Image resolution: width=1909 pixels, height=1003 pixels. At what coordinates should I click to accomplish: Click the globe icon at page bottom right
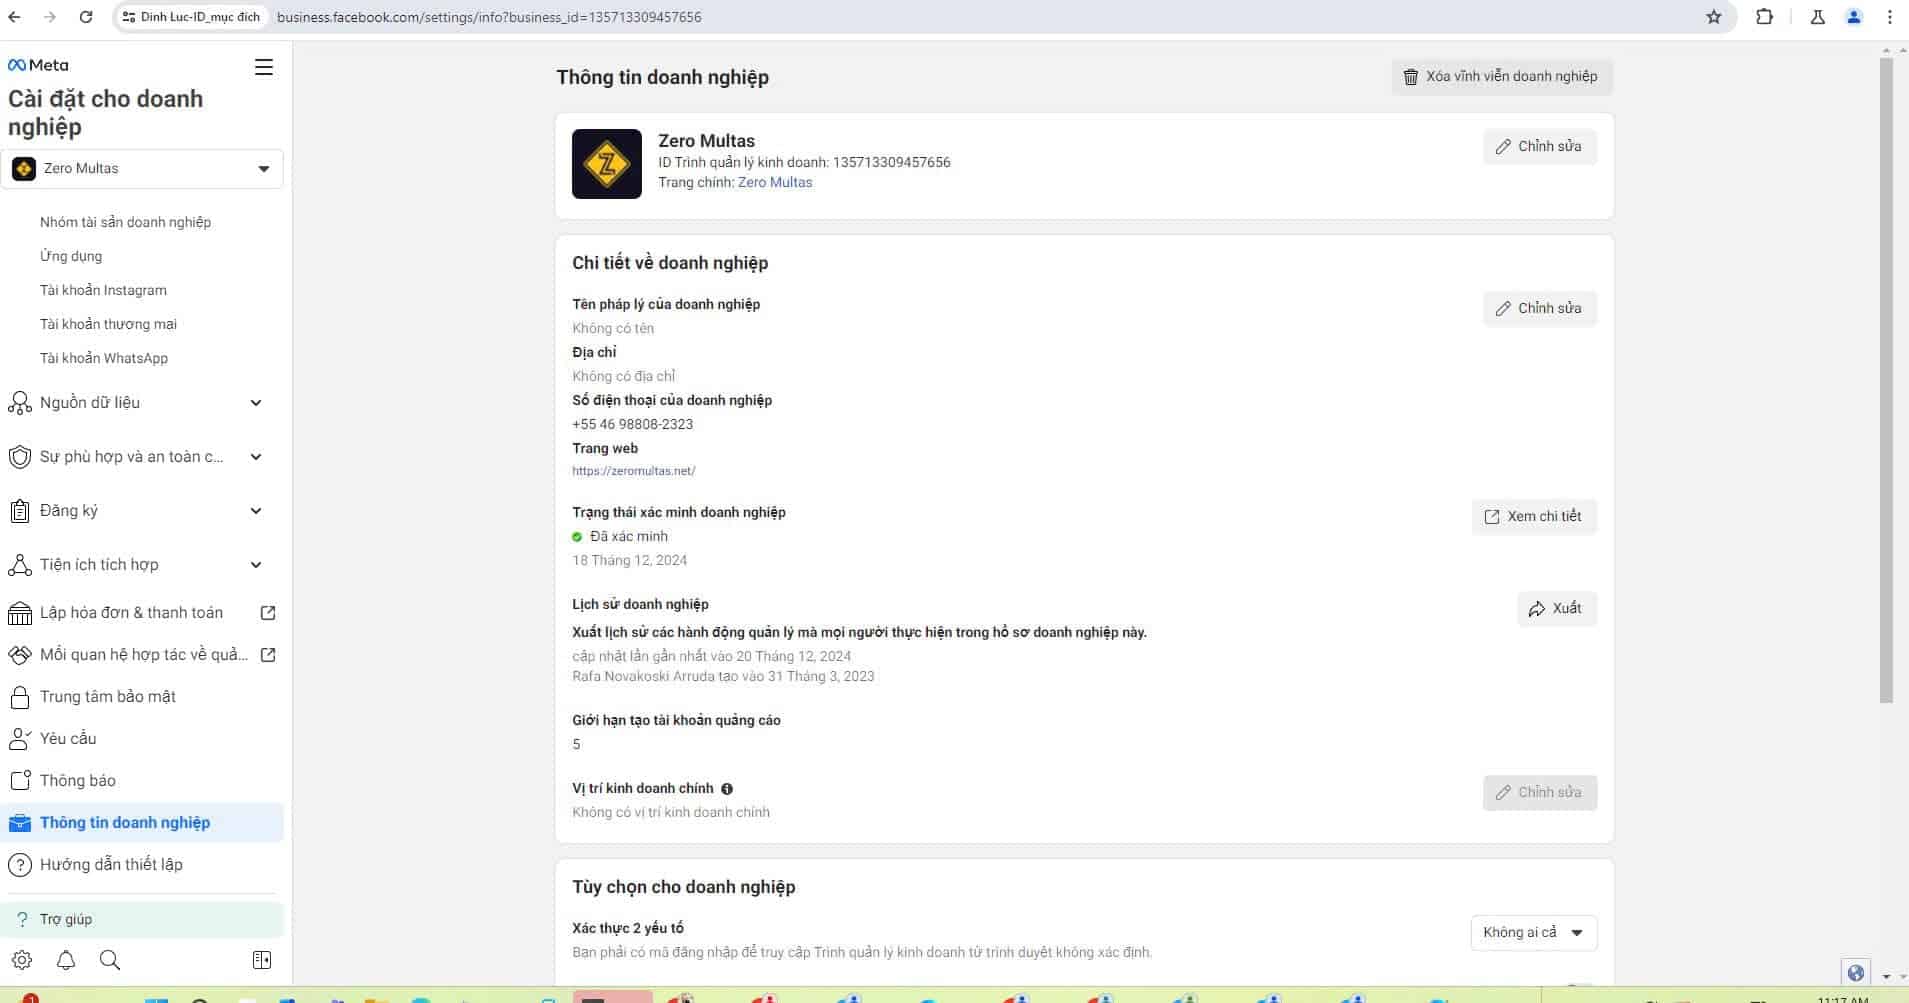[1856, 973]
